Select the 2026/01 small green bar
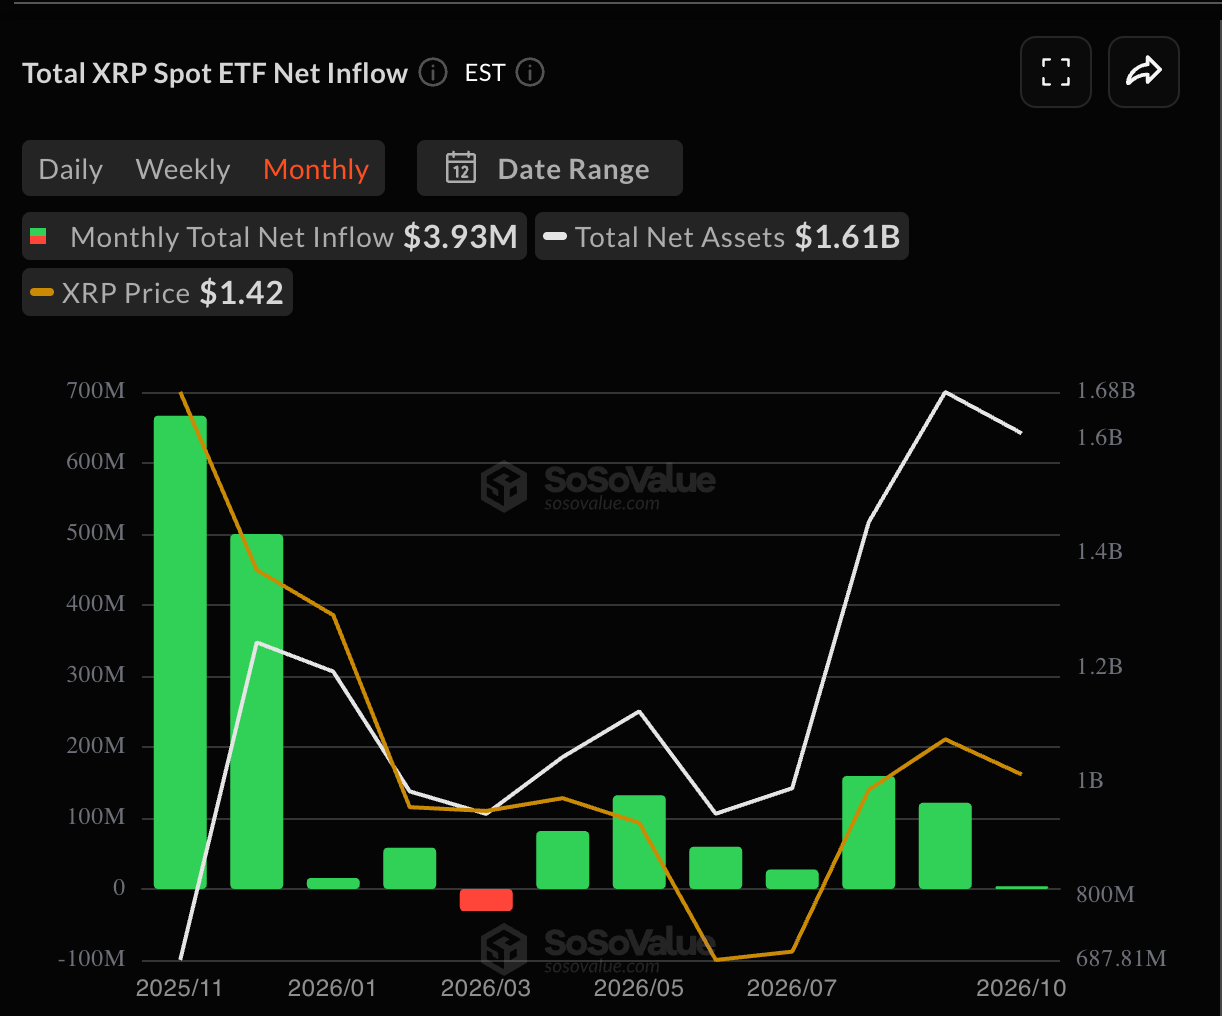Viewport: 1222px width, 1016px height. coord(333,883)
